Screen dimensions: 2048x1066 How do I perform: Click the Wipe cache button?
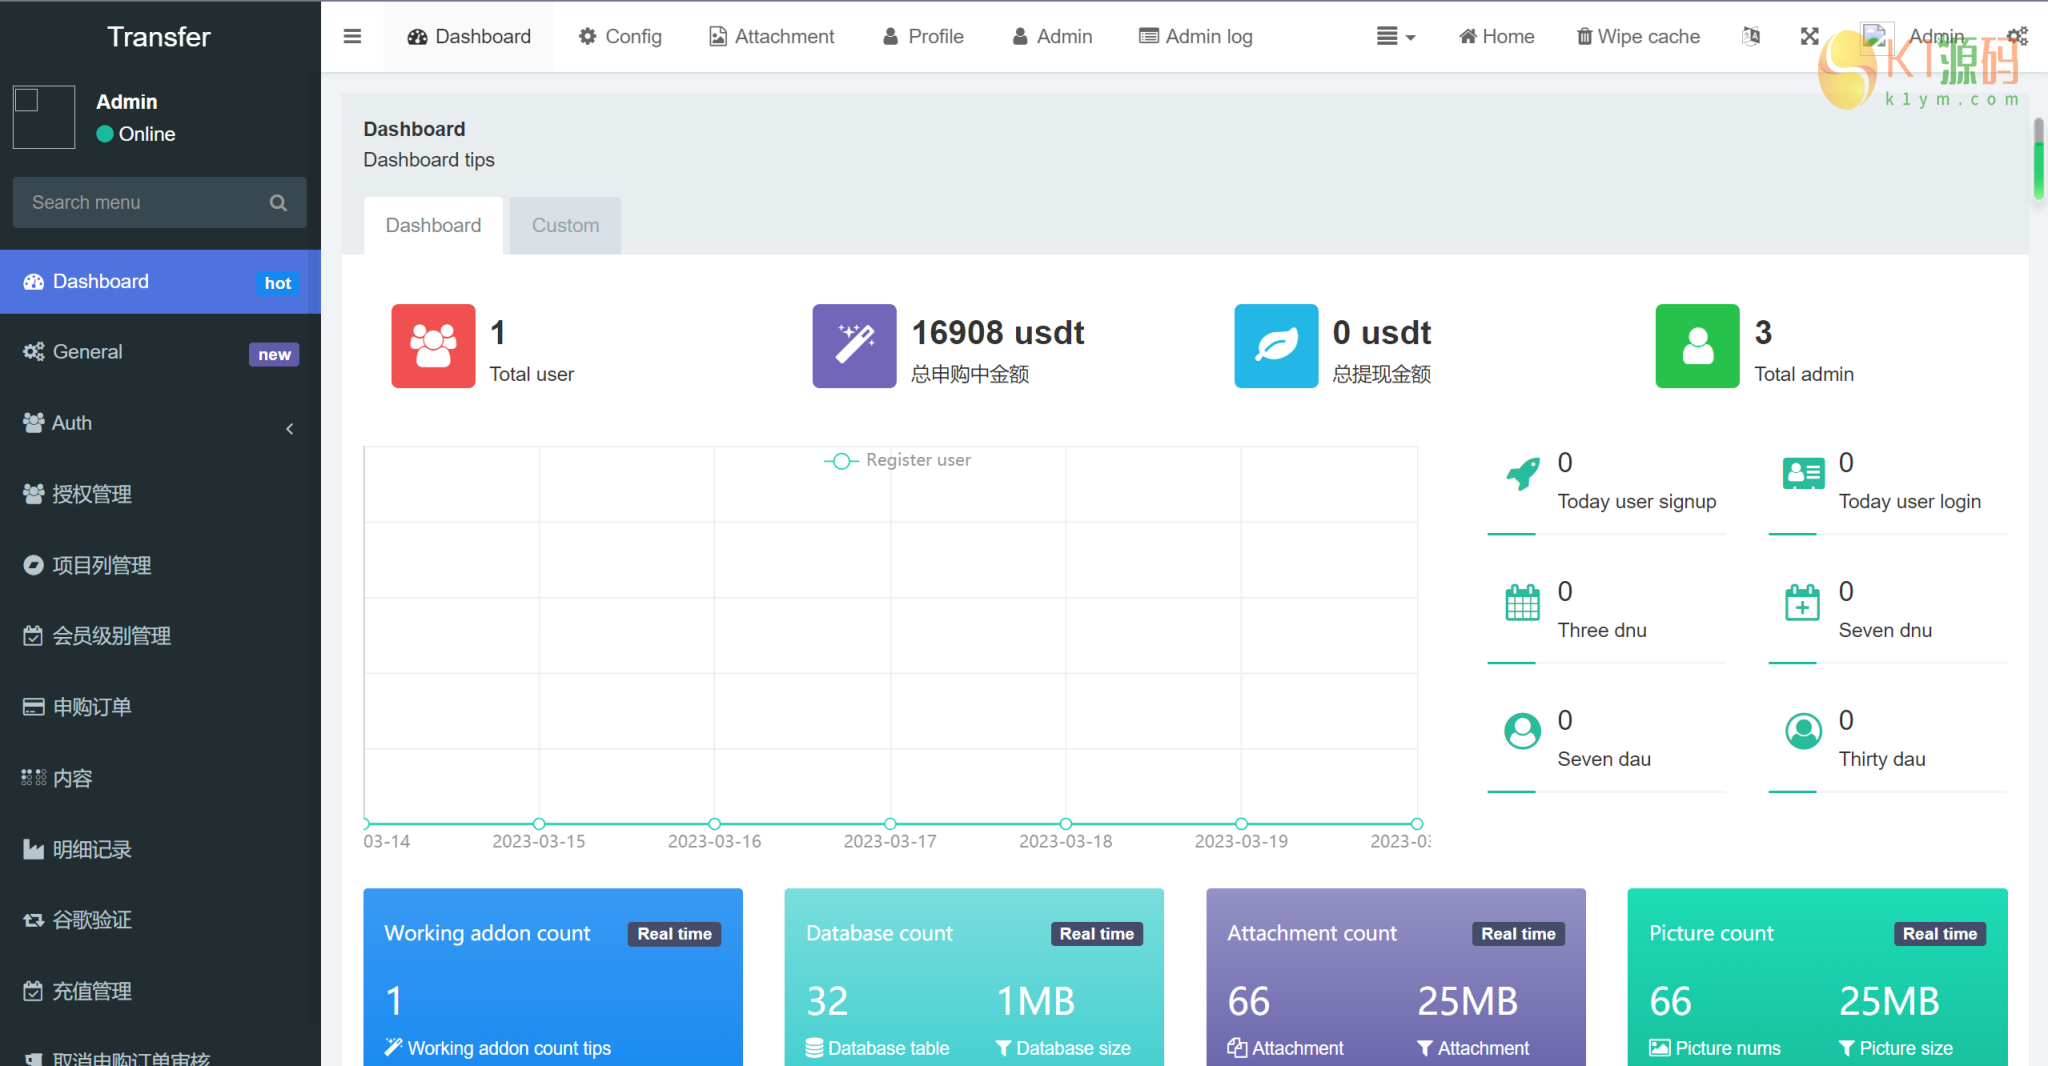pos(1638,37)
